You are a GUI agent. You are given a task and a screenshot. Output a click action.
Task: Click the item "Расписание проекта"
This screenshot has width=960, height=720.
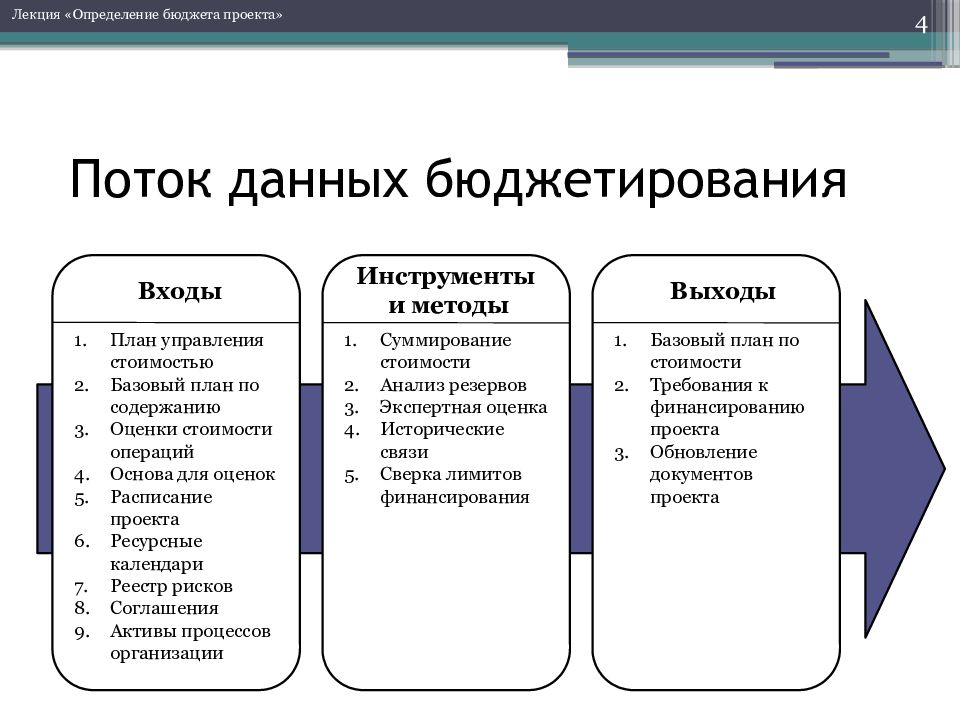point(161,508)
